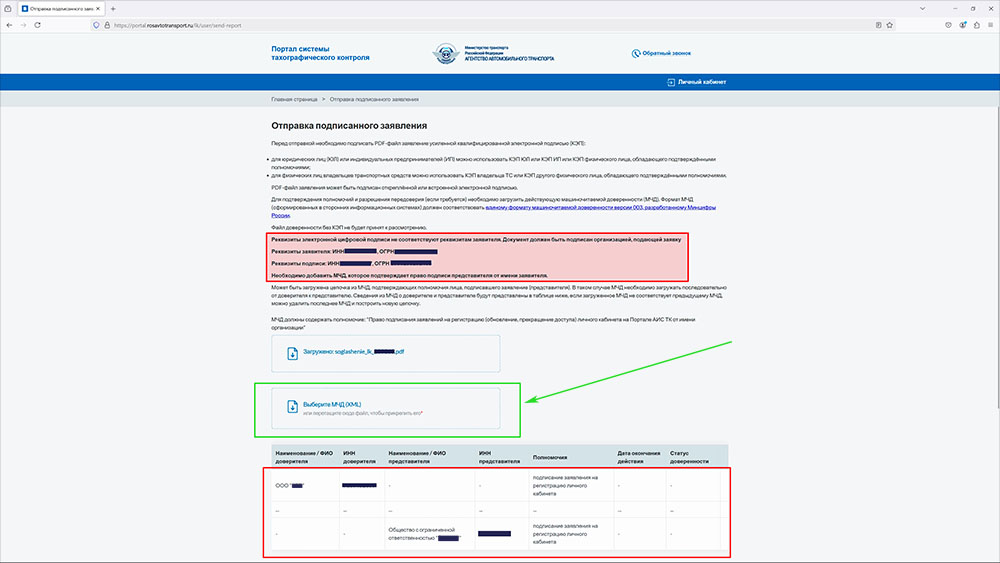Go to Главная страница breadcrumb link
1000x563 pixels.
293,100
